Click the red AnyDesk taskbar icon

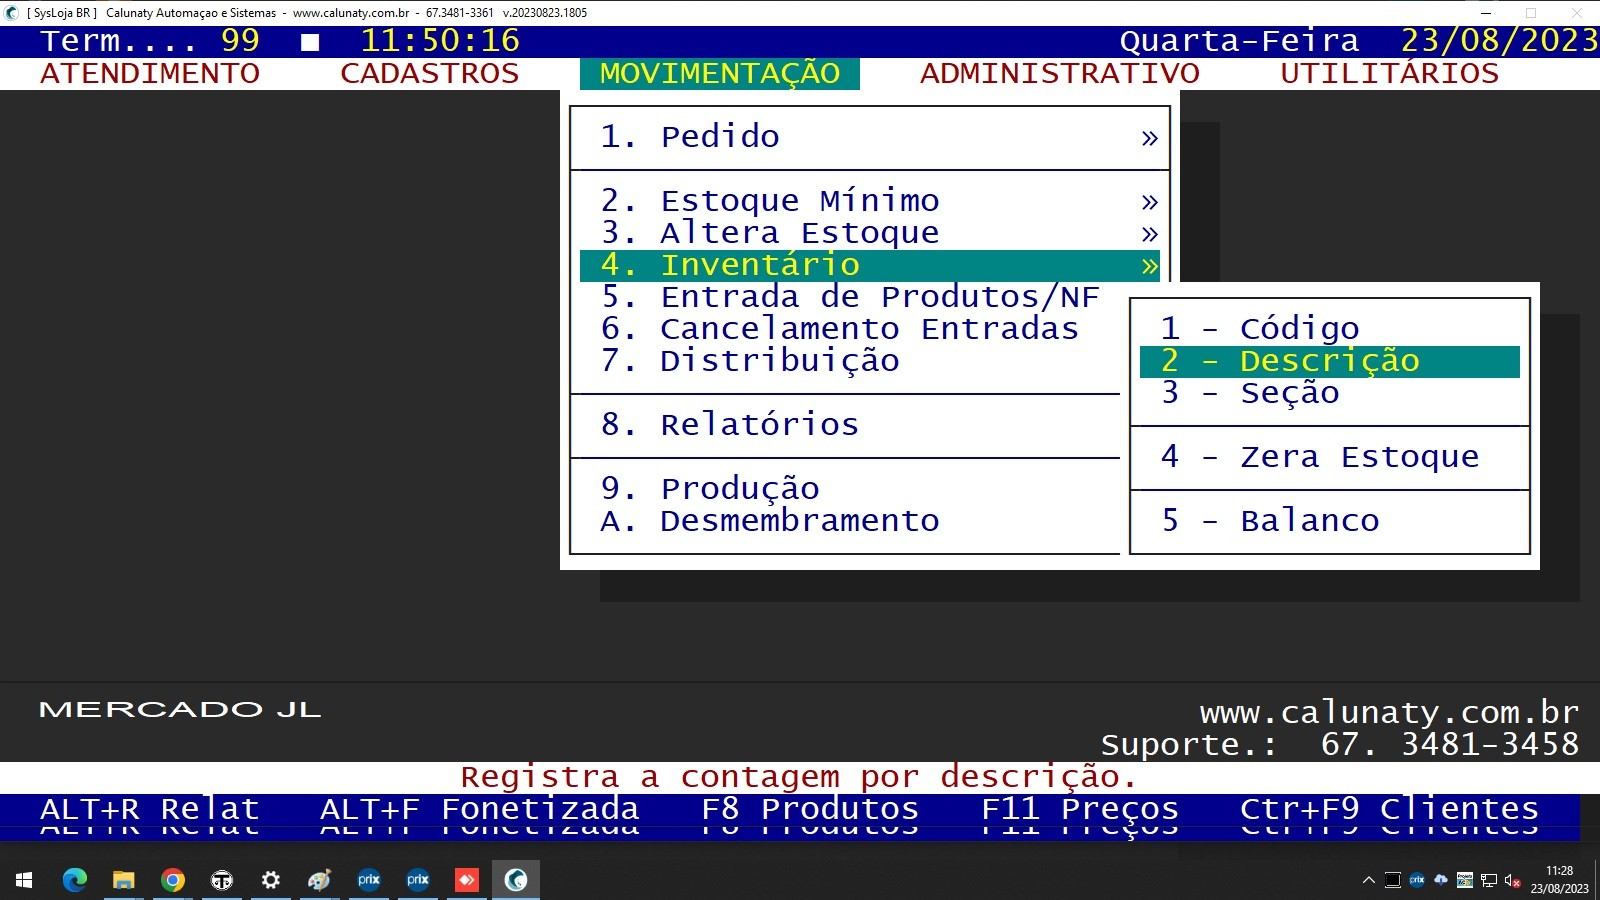coord(467,880)
